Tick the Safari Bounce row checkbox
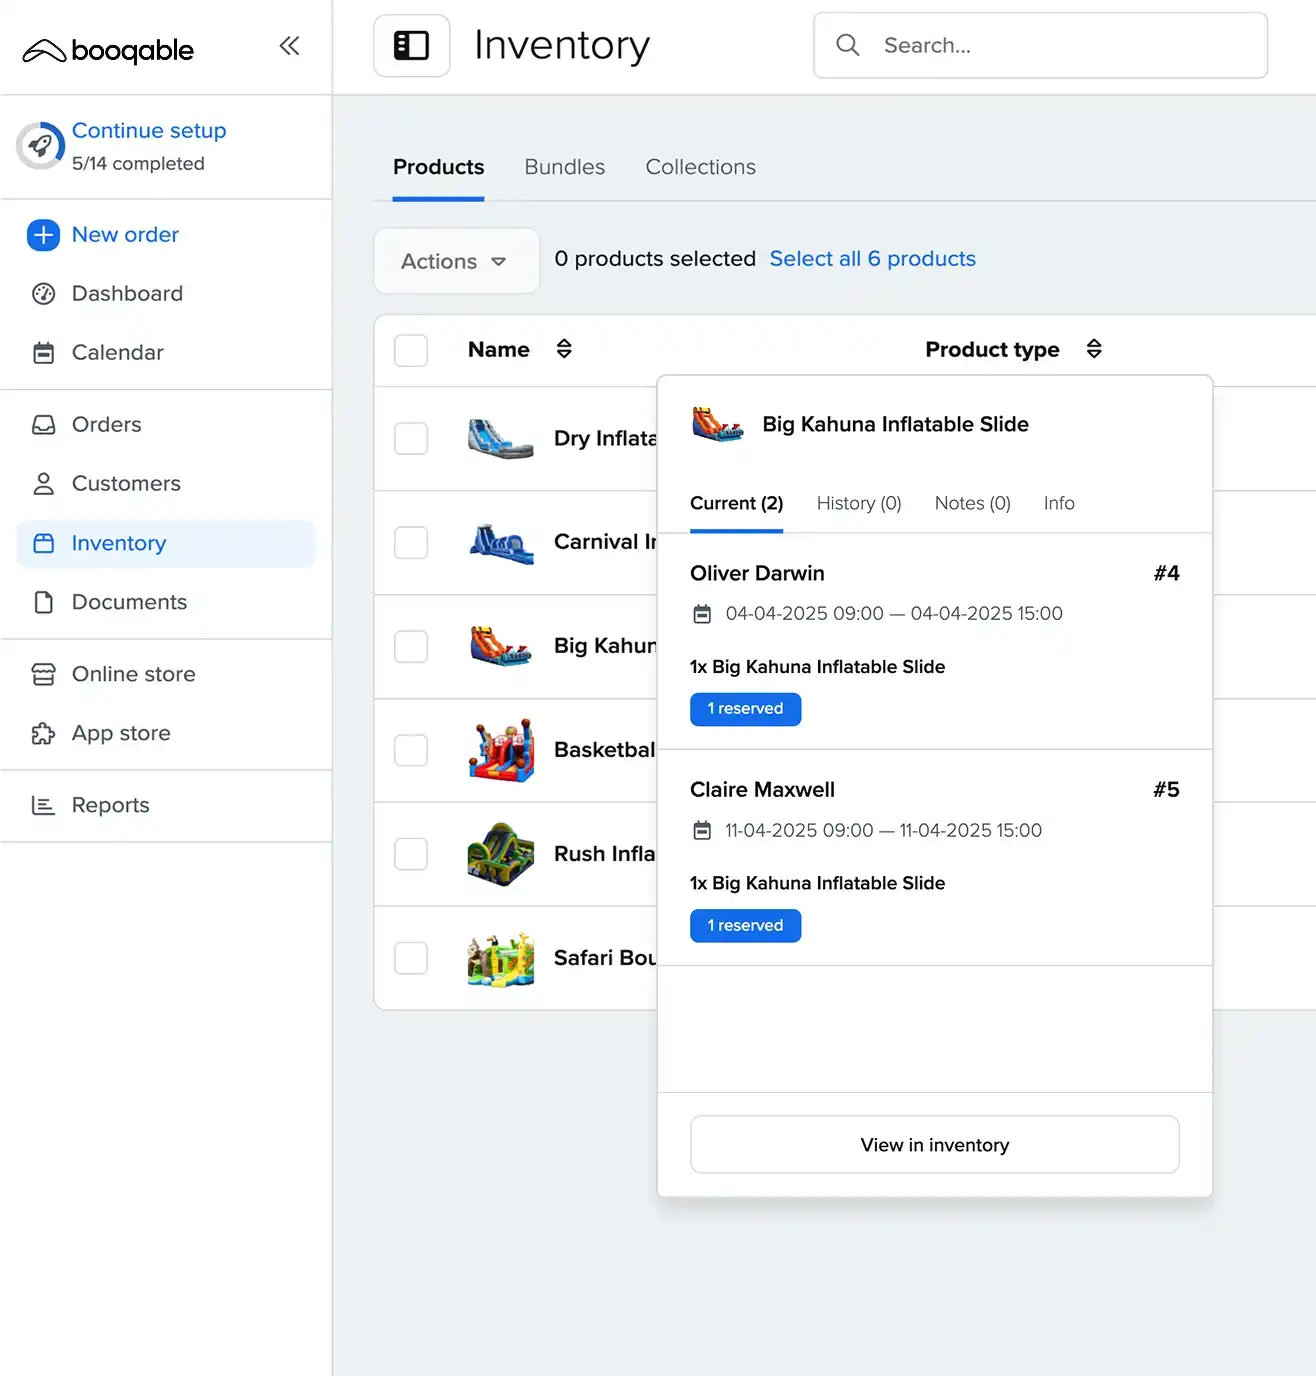 (x=411, y=957)
